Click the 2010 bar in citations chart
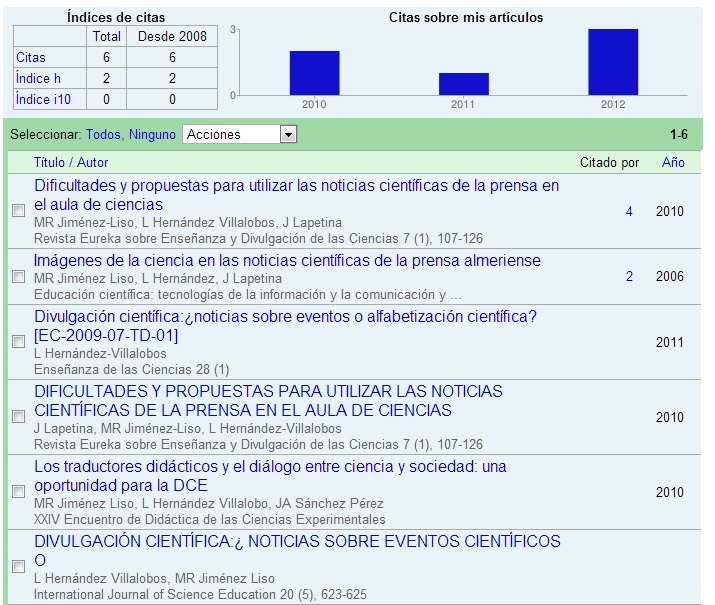Image resolution: width=715 pixels, height=605 pixels. [x=314, y=73]
